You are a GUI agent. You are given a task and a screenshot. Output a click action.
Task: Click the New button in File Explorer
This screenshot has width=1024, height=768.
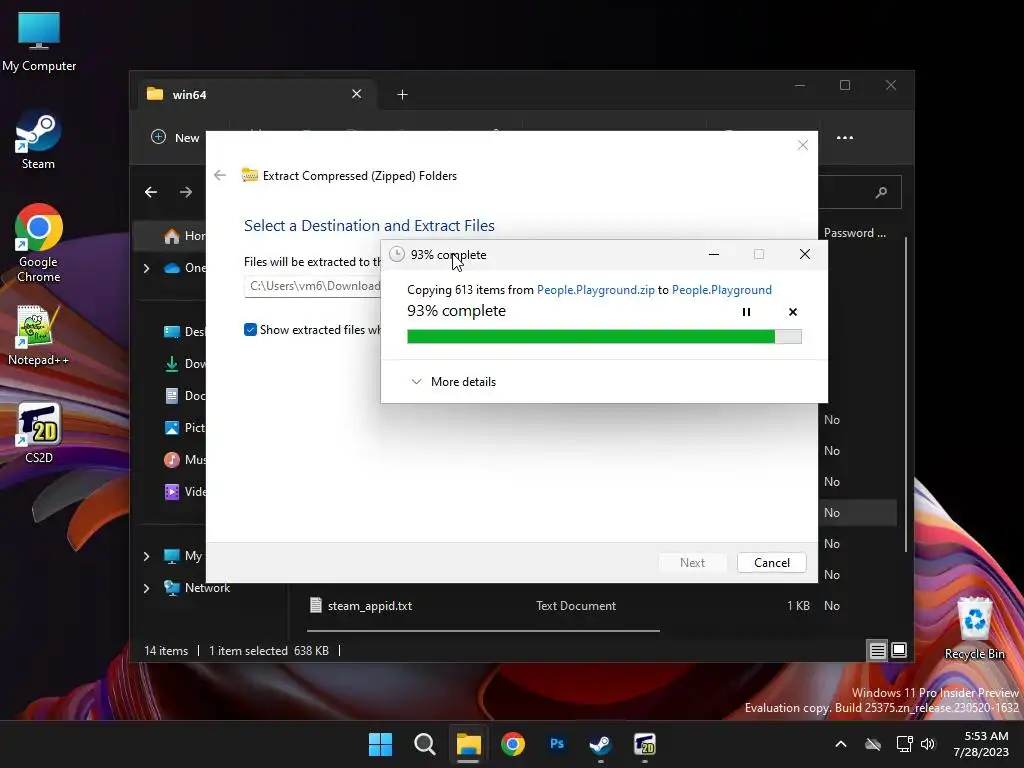point(175,137)
